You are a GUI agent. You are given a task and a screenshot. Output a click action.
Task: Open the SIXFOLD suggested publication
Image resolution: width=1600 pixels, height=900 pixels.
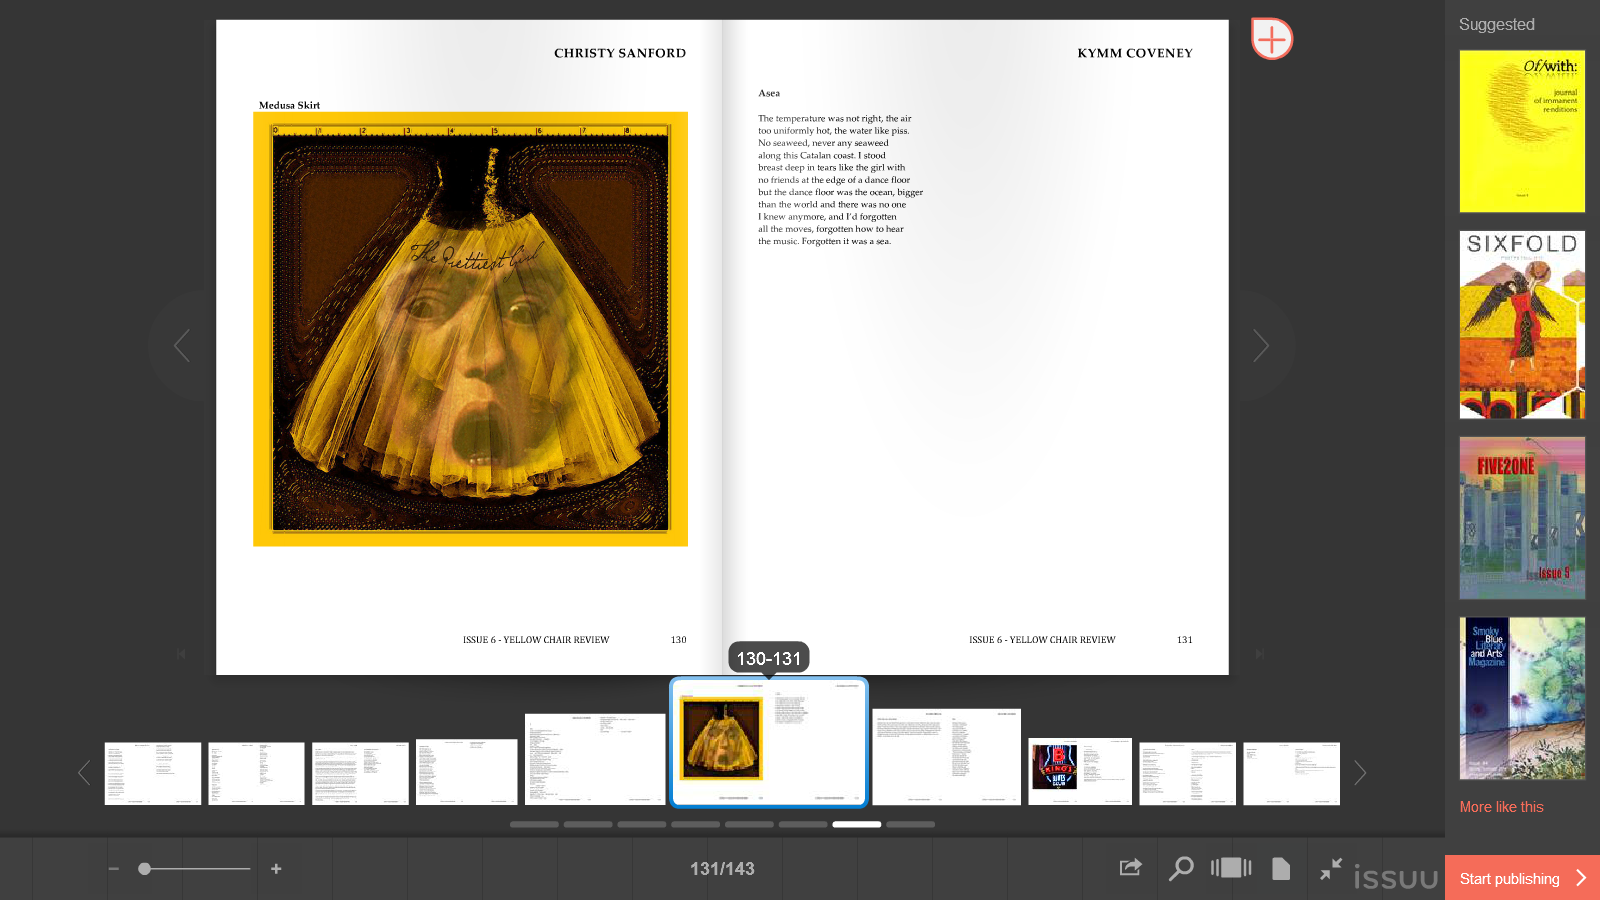(x=1522, y=325)
